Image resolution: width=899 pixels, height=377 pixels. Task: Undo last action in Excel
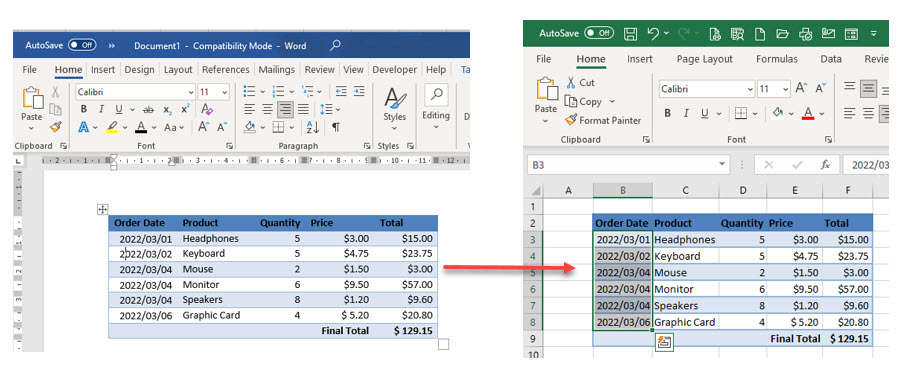654,34
